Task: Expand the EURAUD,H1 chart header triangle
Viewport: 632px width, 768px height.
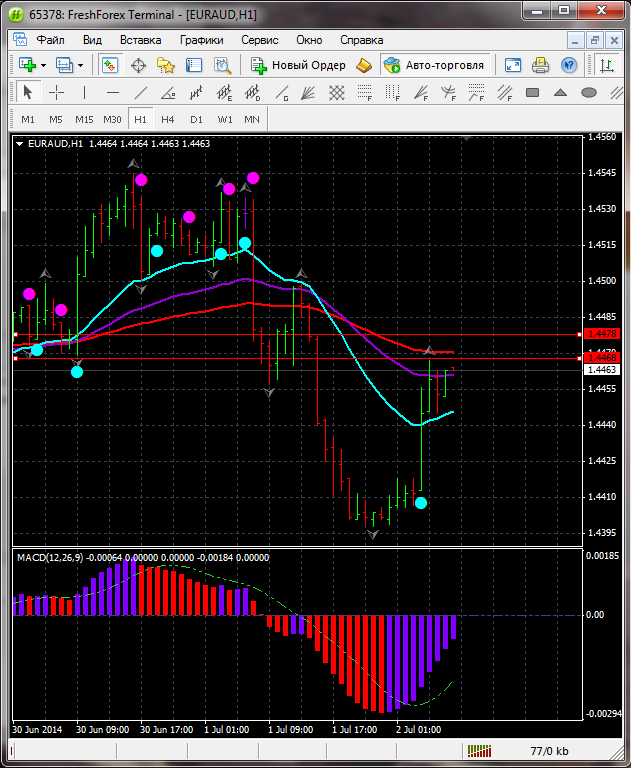Action: tap(20, 143)
